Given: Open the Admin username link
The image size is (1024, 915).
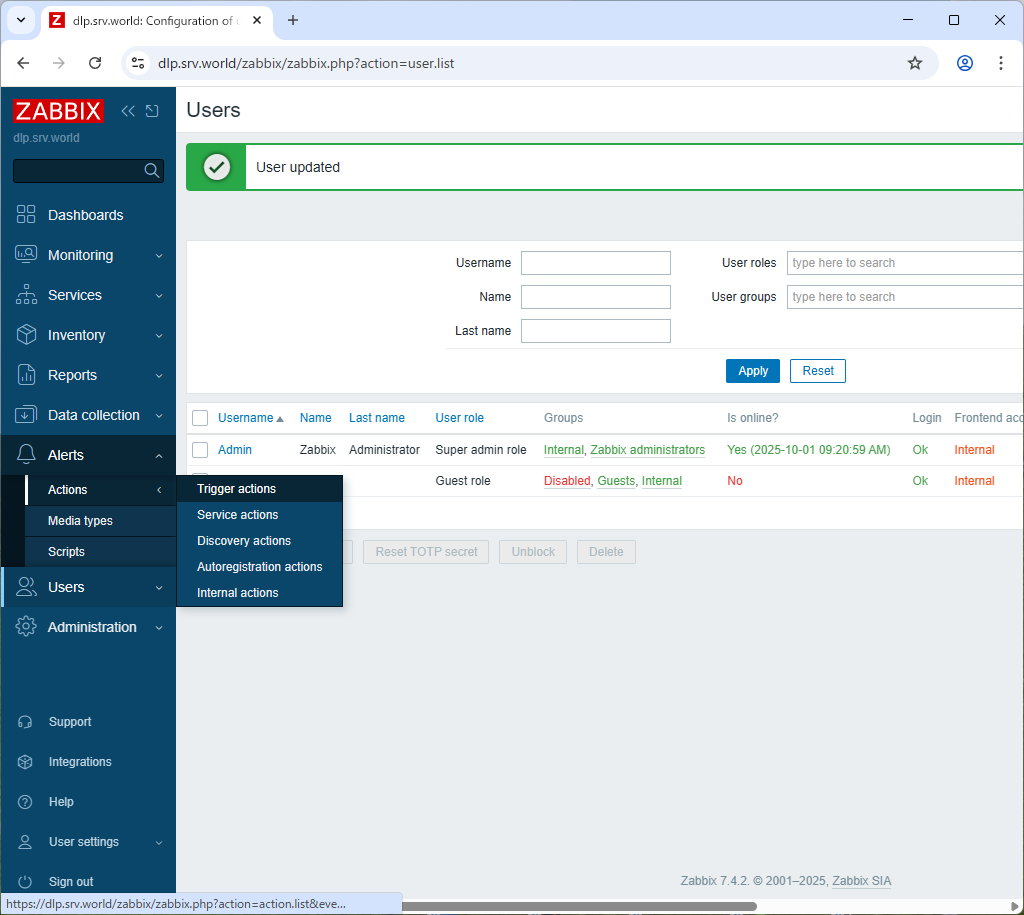Looking at the screenshot, I should tap(235, 450).
